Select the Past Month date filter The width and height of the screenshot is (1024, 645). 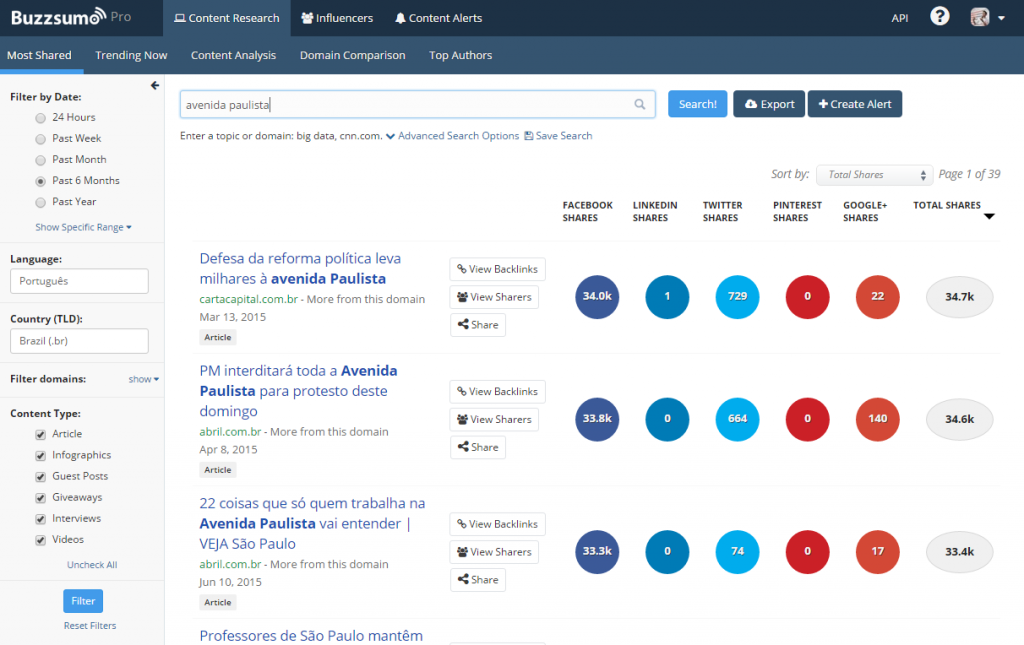pos(40,160)
